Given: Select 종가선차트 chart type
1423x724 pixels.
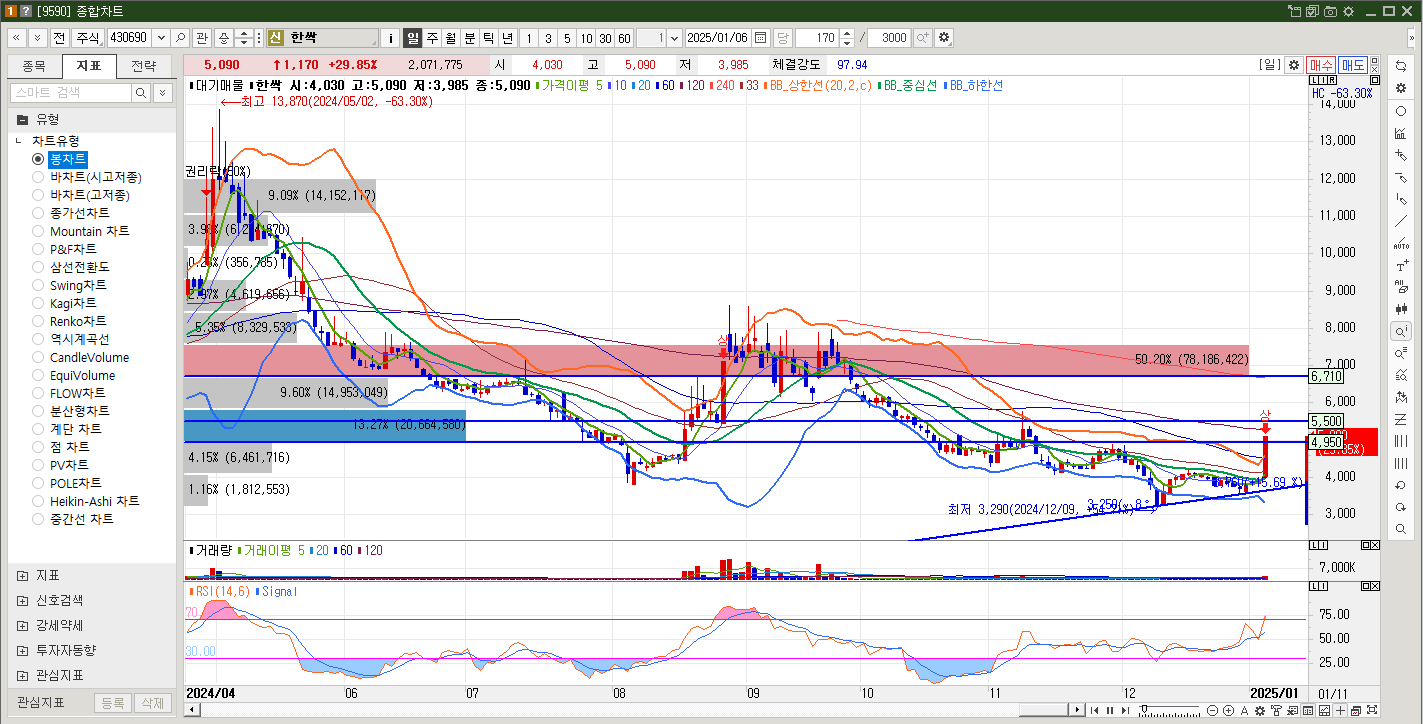Looking at the screenshot, I should (x=80, y=213).
